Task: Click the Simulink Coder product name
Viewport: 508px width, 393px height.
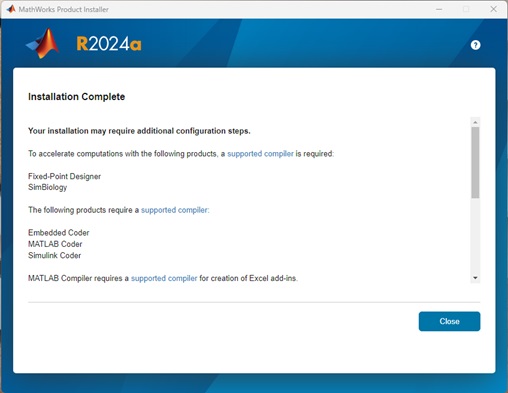Action: click(x=54, y=255)
